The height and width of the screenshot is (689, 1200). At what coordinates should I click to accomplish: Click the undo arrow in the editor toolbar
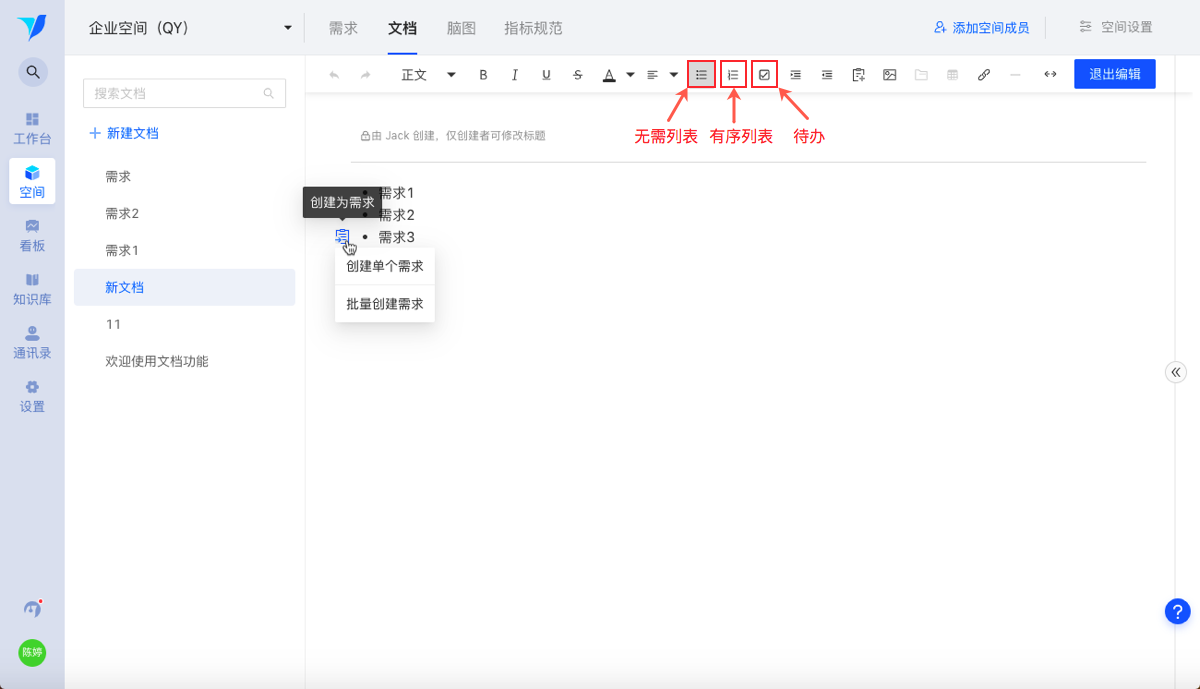334,75
